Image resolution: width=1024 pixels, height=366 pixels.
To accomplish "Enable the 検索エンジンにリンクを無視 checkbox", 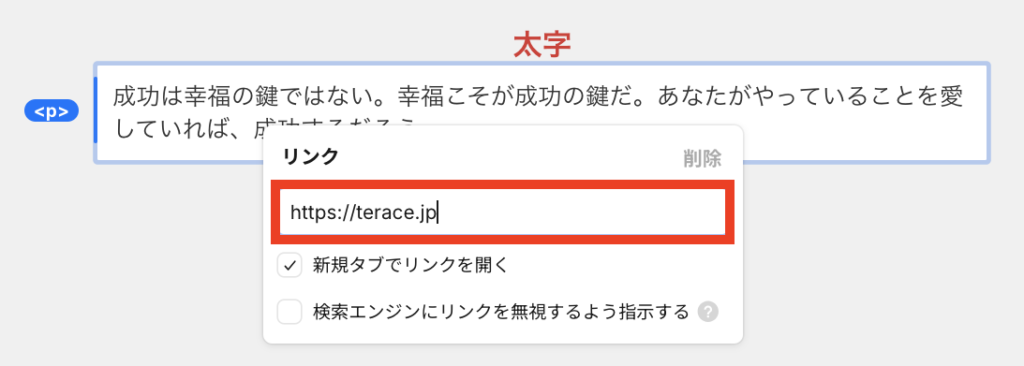I will coord(289,312).
